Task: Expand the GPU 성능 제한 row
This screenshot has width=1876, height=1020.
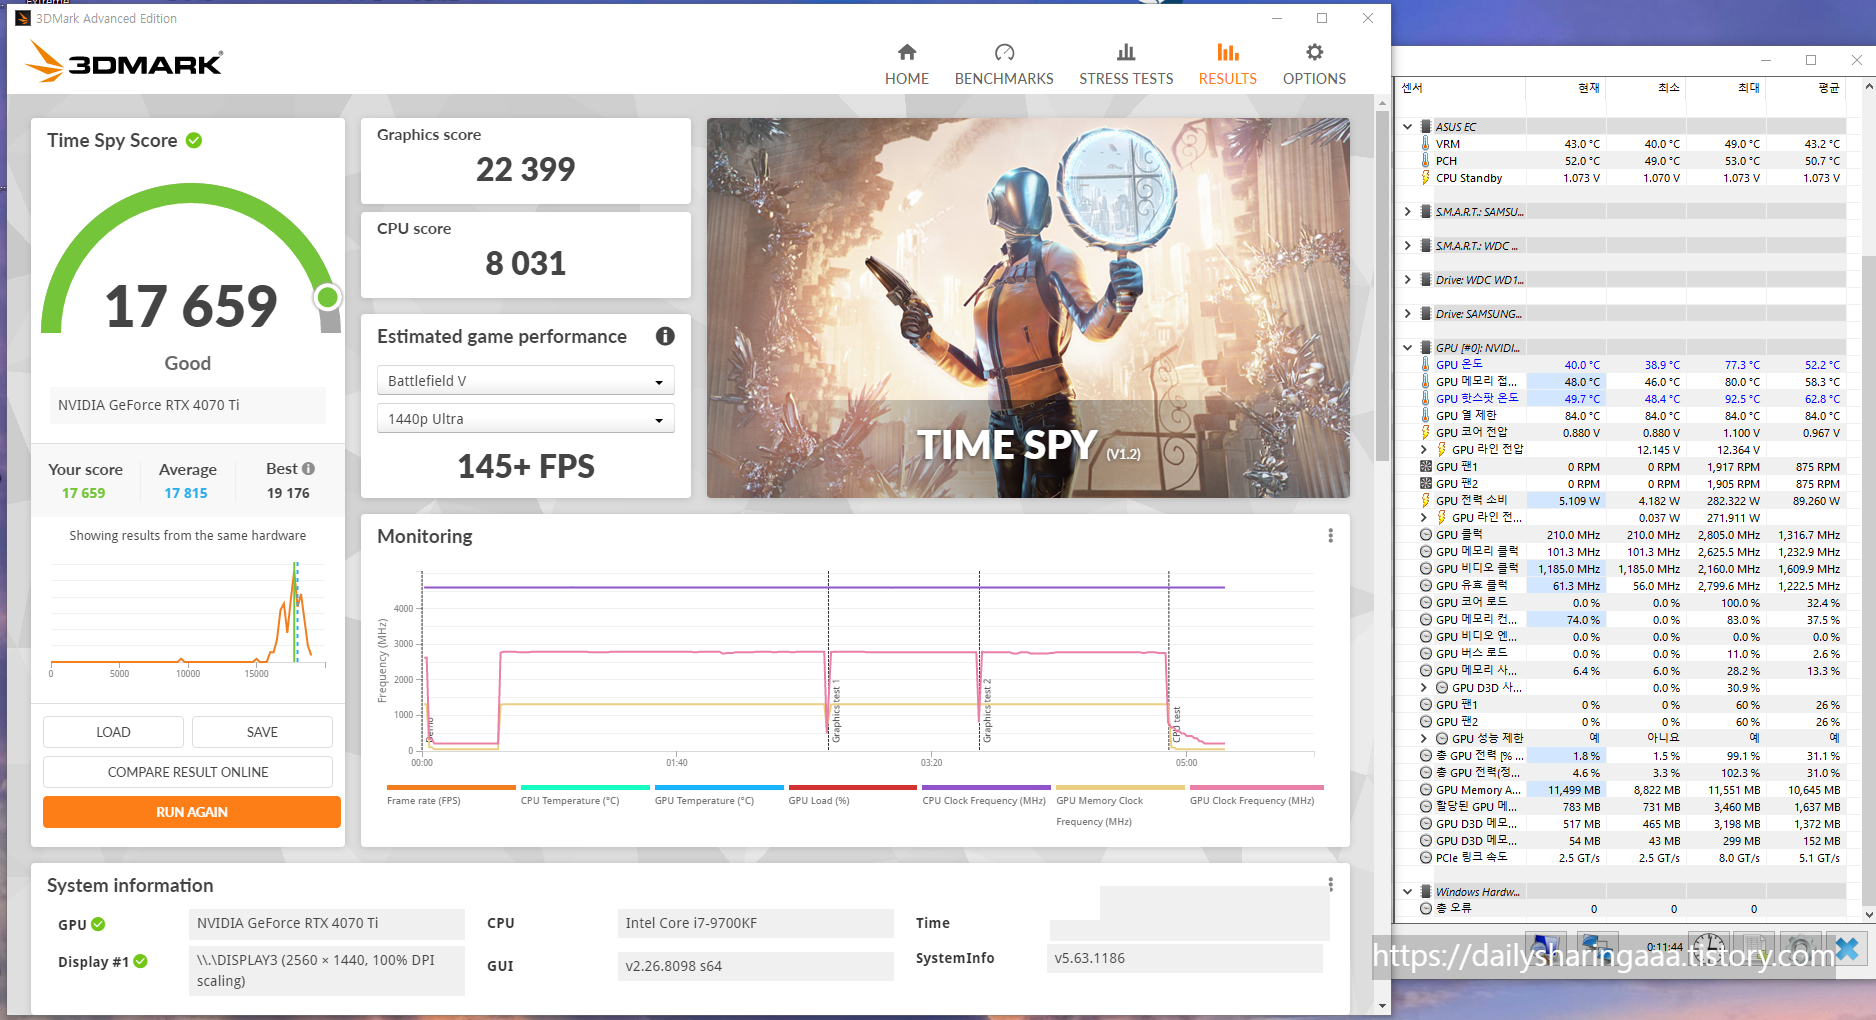Action: pos(1424,739)
